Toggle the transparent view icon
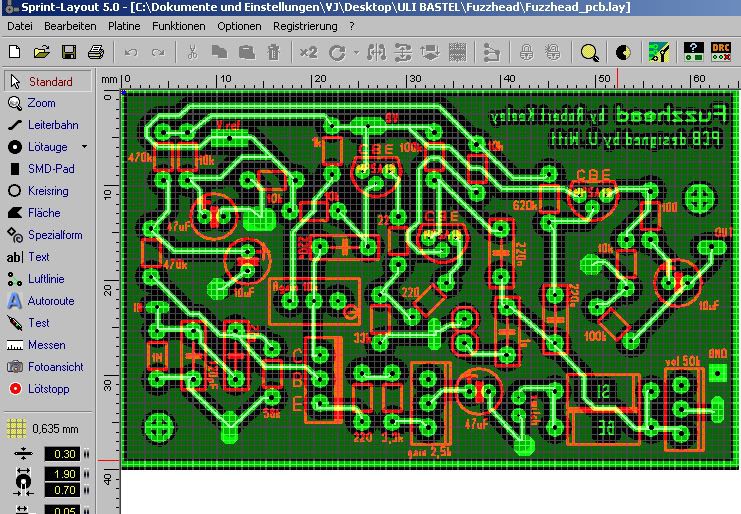Viewport: 741px width, 514px height. (623, 52)
